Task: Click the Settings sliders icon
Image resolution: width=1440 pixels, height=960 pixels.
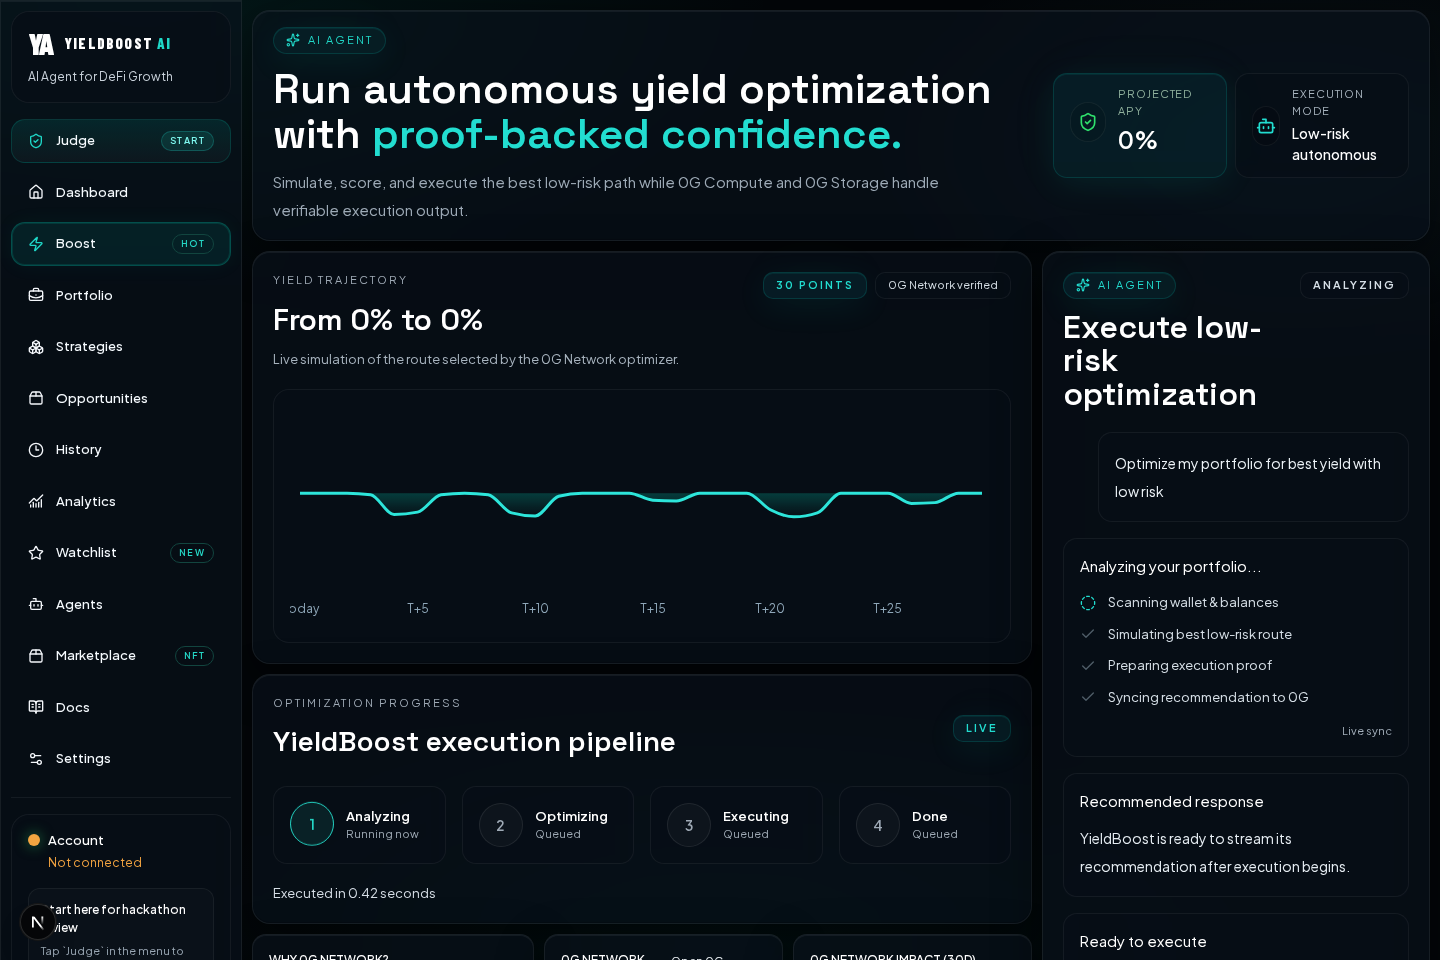Action: point(36,759)
